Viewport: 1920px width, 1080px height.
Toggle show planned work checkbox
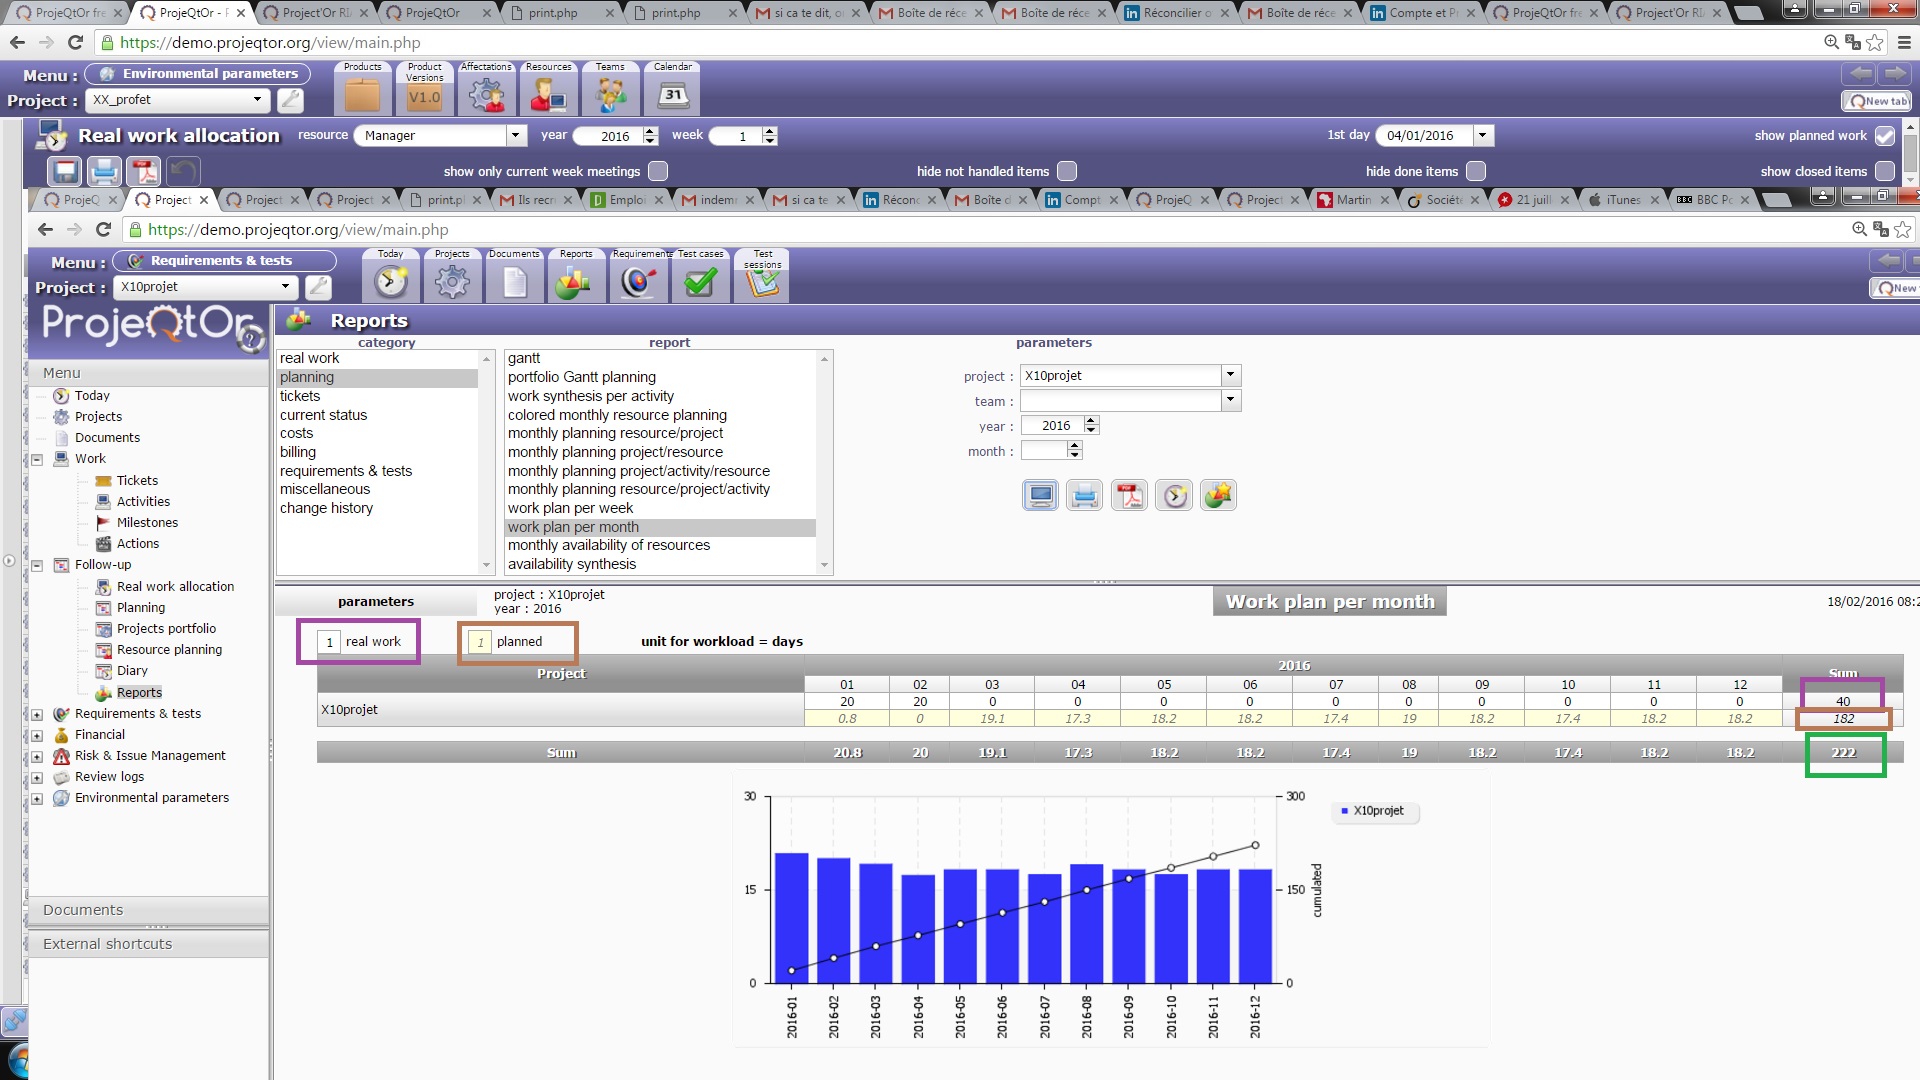tap(1884, 136)
